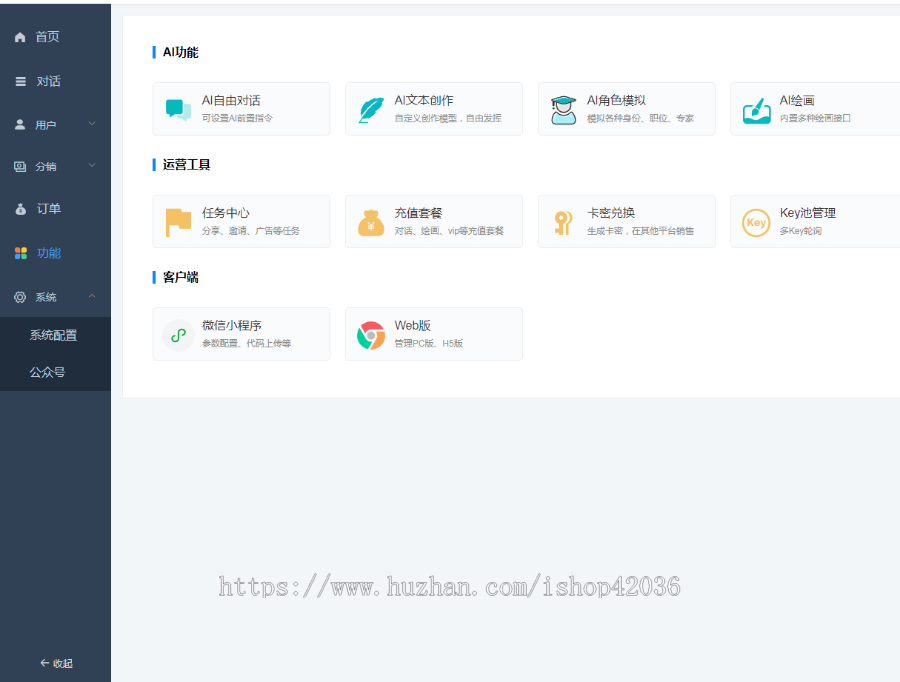
Task: Click the 功能 colored grid icon
Action: (x=21, y=253)
